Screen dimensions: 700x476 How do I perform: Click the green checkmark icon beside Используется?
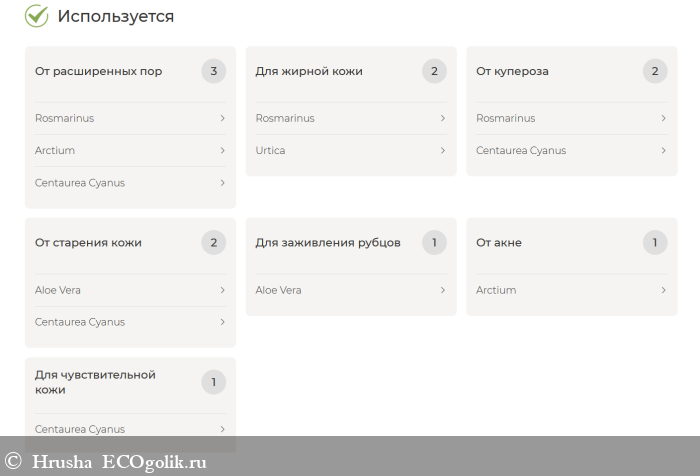pos(36,16)
